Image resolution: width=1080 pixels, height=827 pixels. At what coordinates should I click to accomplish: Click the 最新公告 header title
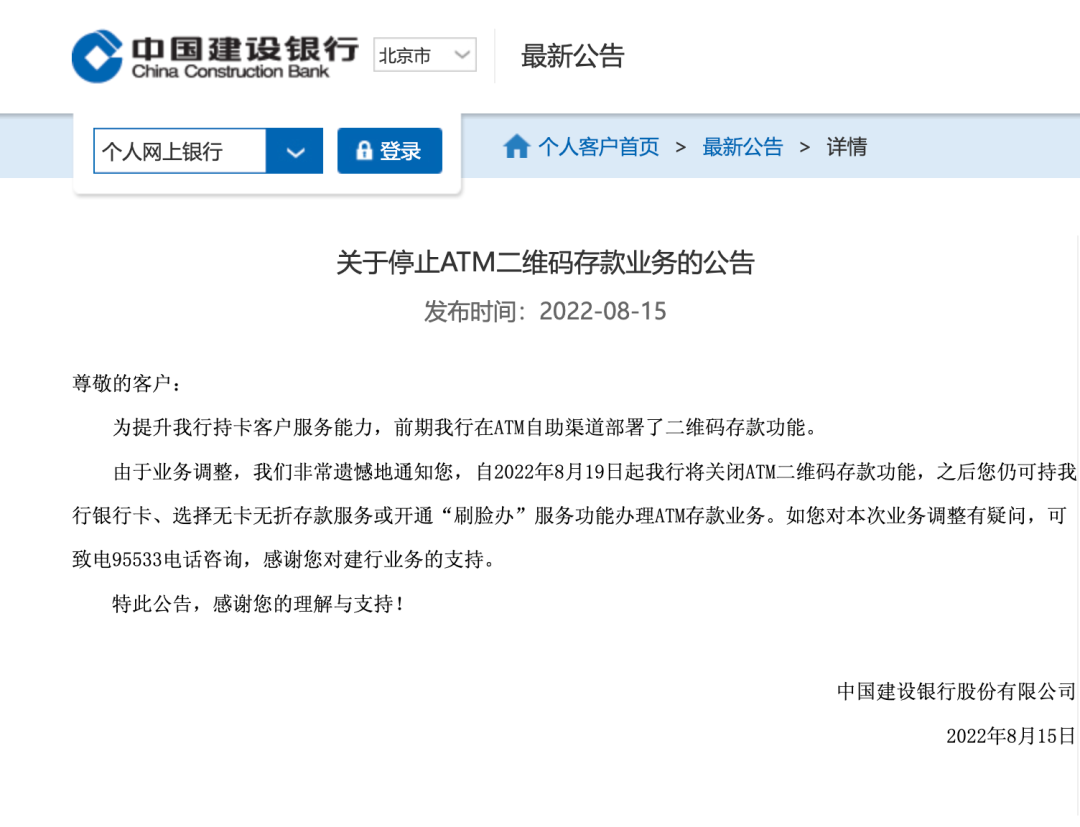(572, 56)
